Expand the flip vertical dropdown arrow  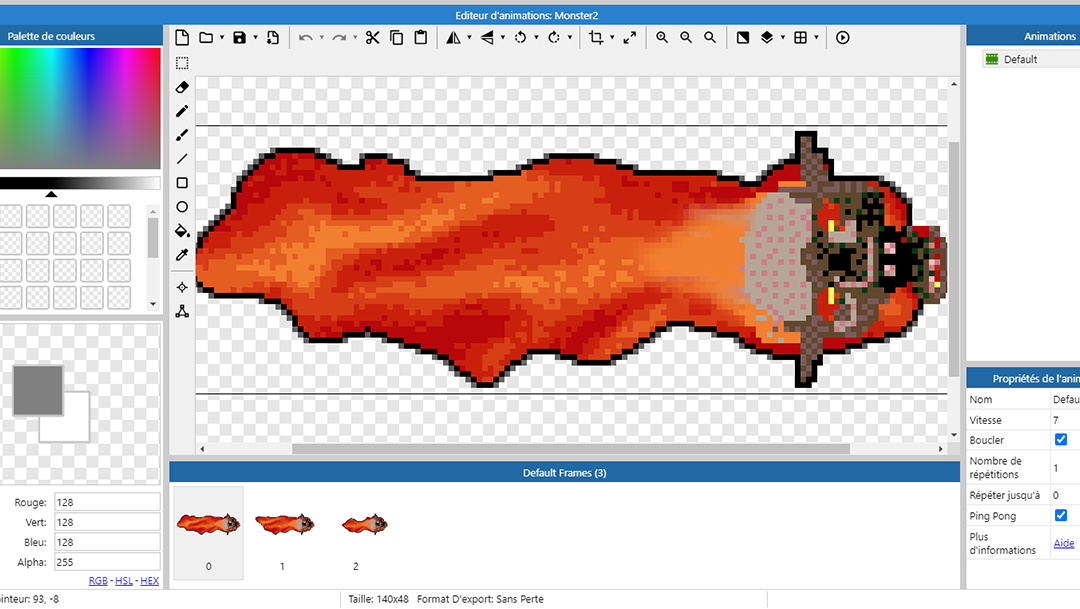(x=503, y=38)
